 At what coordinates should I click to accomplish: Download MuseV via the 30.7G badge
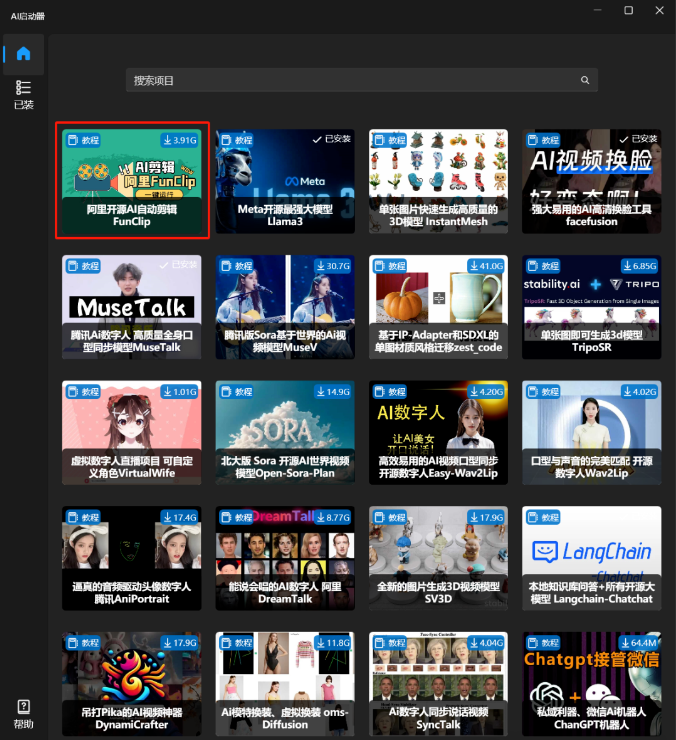click(x=333, y=266)
